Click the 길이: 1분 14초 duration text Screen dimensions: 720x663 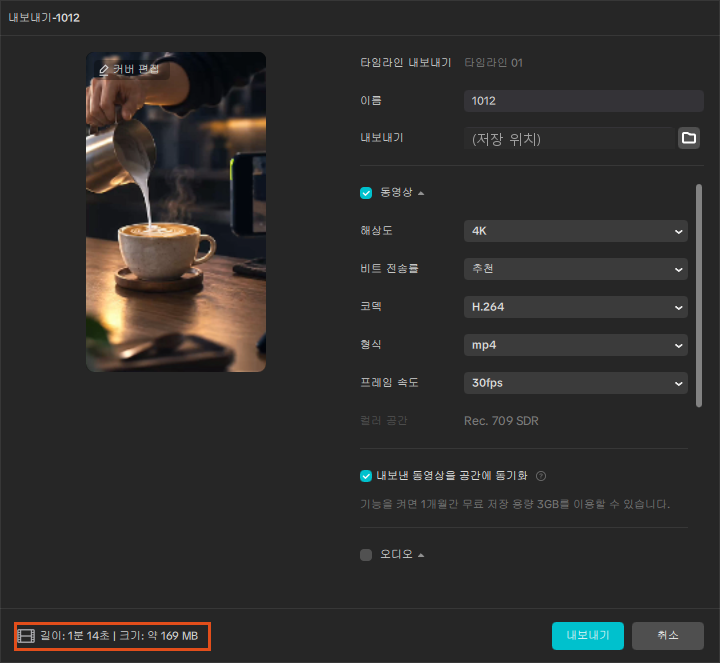click(75, 636)
